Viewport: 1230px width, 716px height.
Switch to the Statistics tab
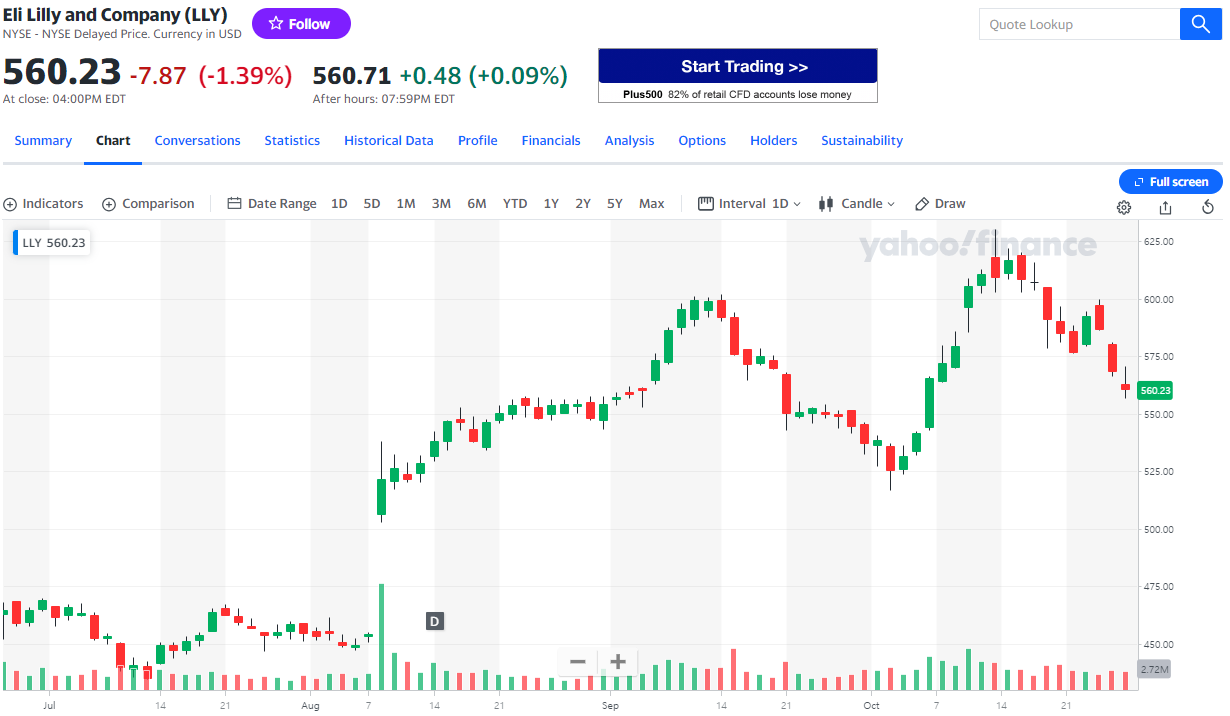point(292,141)
